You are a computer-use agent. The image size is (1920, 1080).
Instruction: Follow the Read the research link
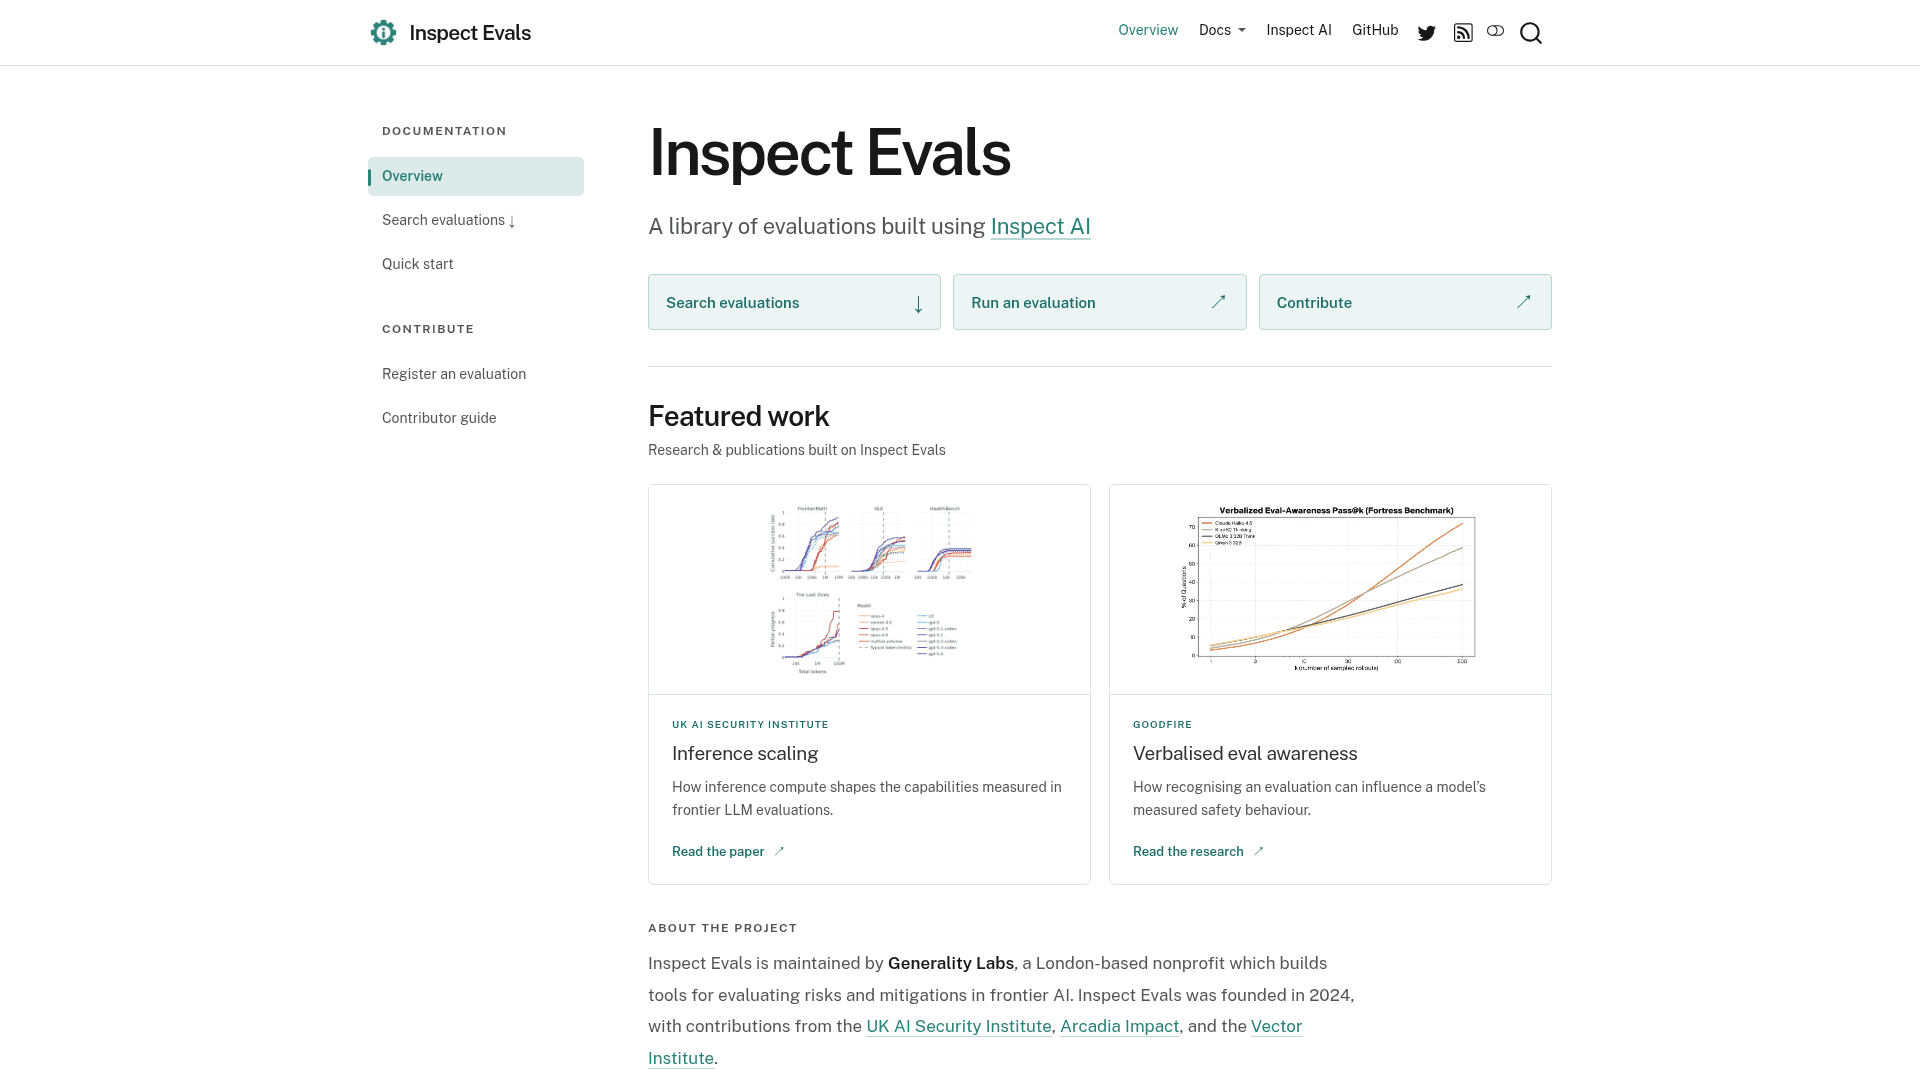(x=1198, y=852)
